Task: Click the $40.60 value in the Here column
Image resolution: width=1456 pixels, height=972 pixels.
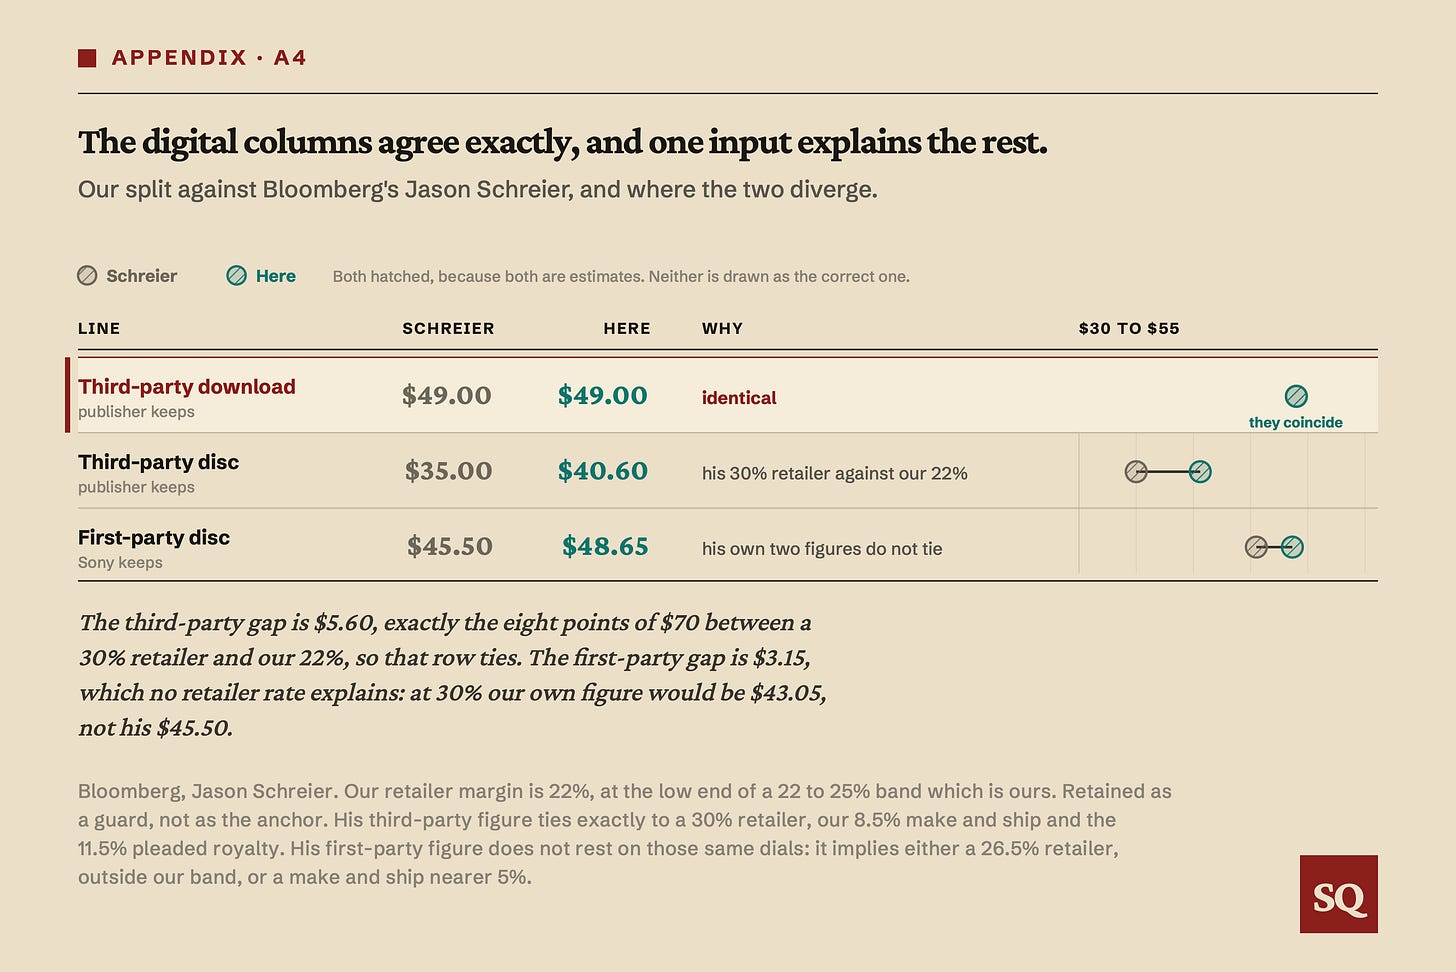Action: point(603,471)
